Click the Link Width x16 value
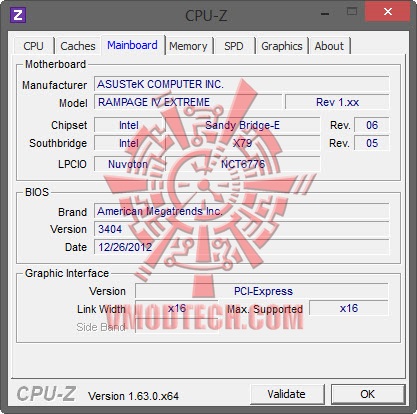The width and height of the screenshot is (417, 414). pyautogui.click(x=177, y=308)
